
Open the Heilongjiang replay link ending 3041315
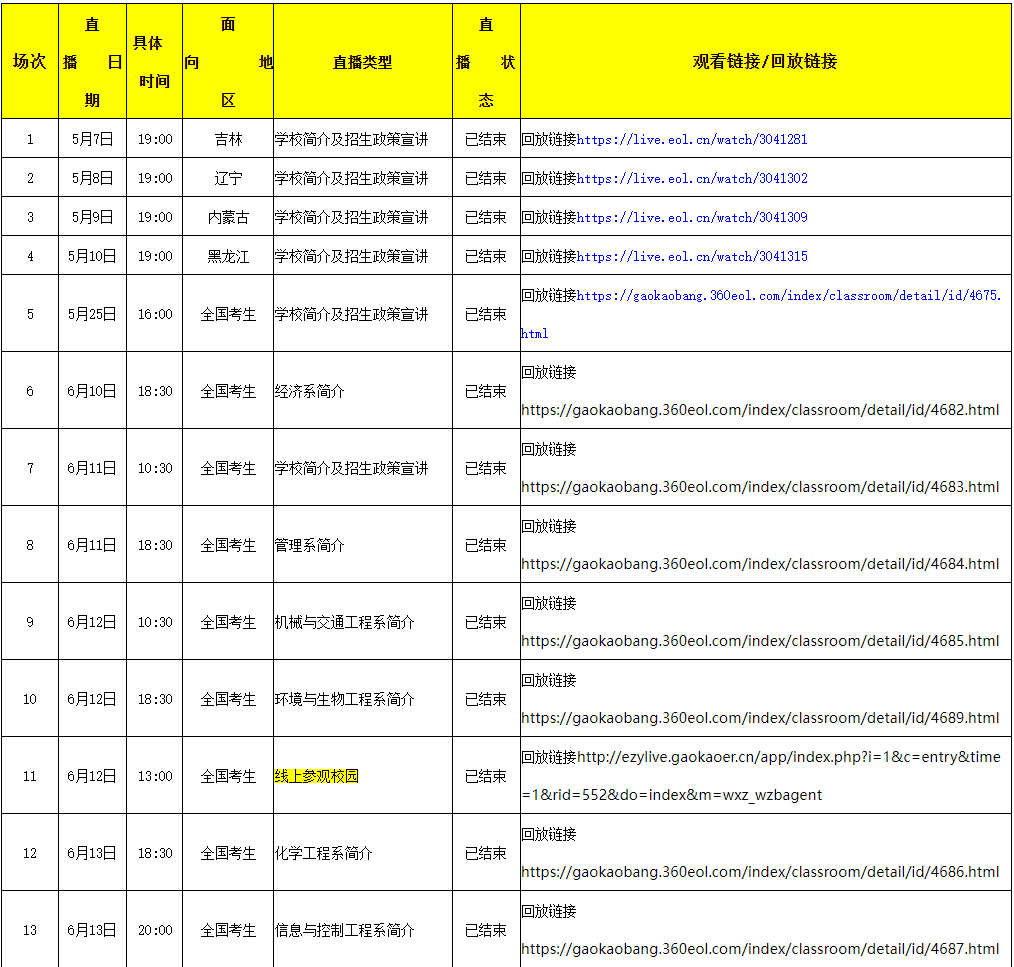click(x=692, y=257)
